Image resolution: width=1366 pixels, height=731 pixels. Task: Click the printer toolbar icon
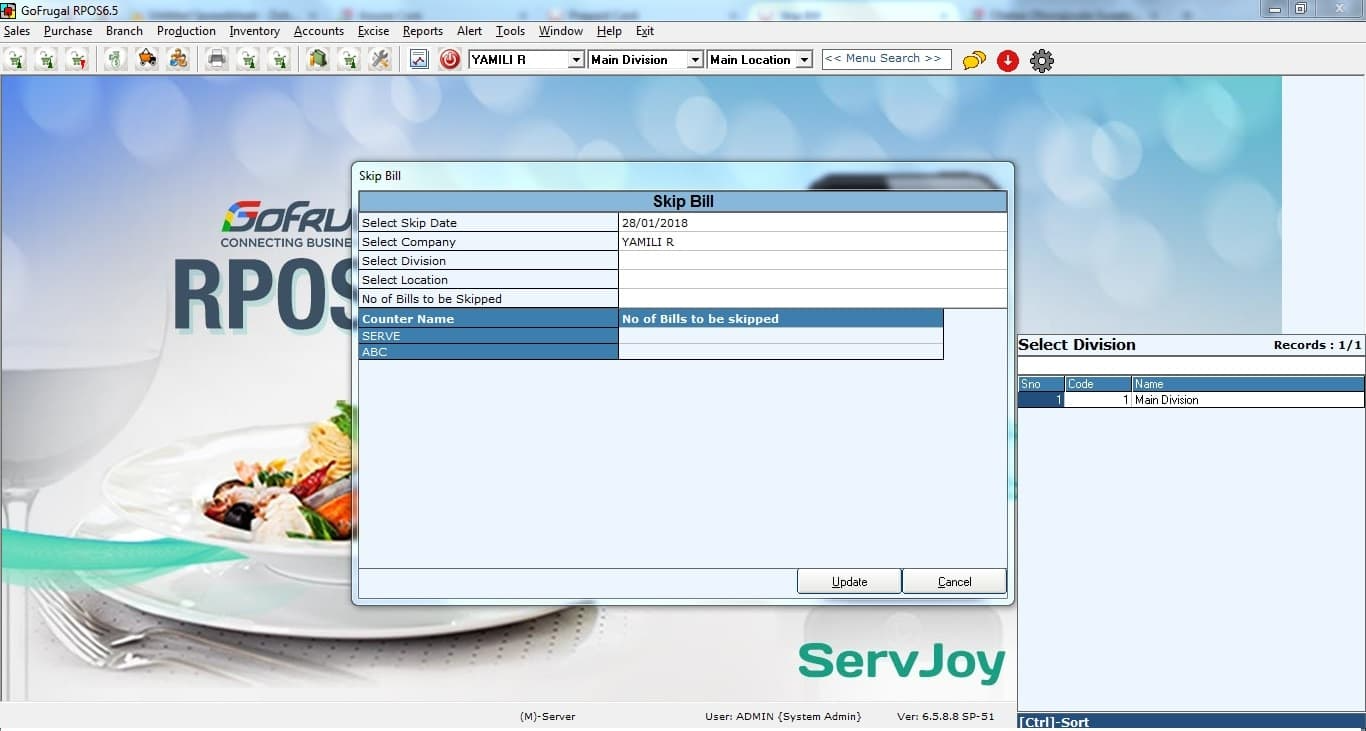[x=217, y=60]
